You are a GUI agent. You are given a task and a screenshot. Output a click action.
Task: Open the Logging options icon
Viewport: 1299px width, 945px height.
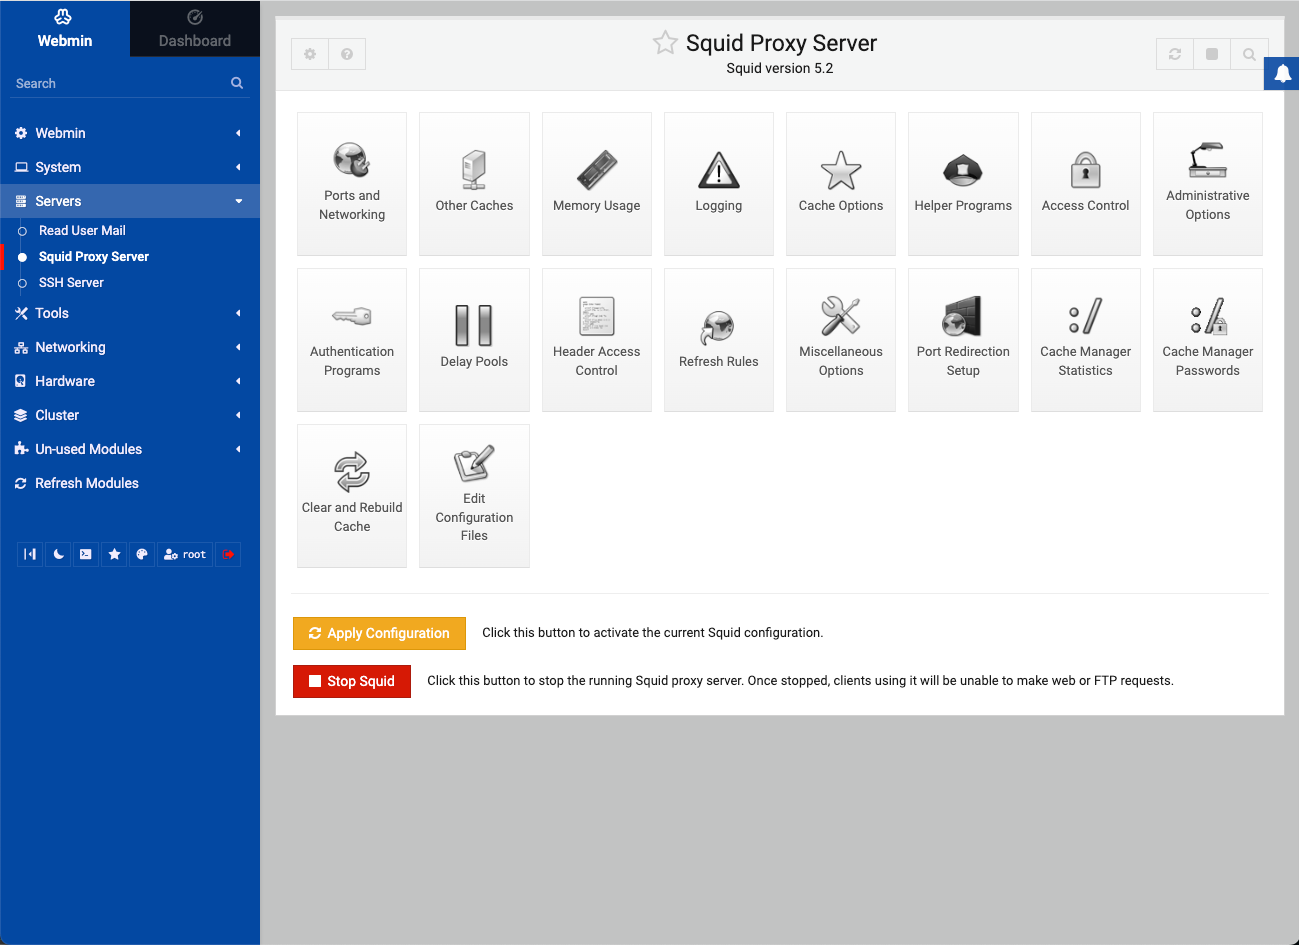pyautogui.click(x=719, y=184)
